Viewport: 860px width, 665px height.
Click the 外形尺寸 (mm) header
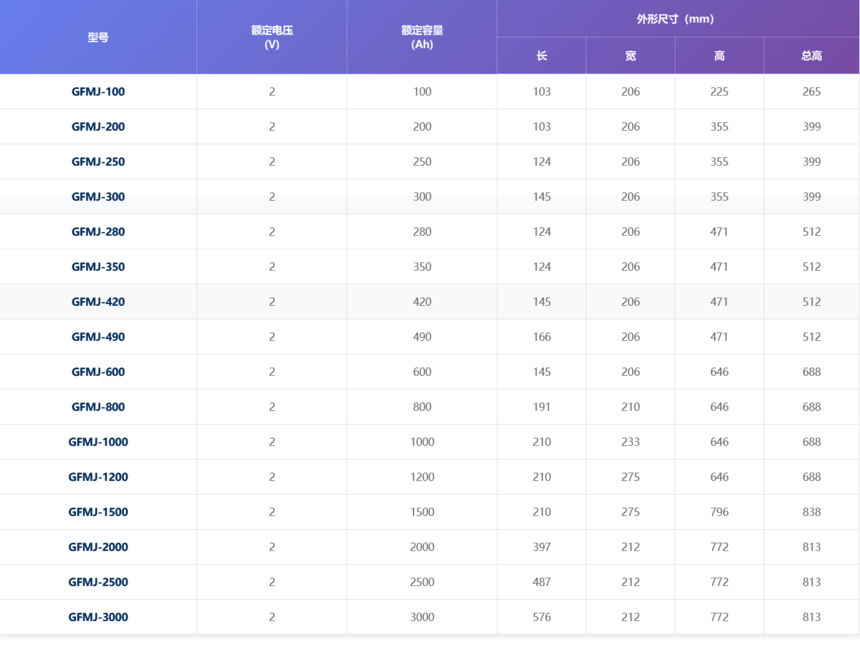678,19
